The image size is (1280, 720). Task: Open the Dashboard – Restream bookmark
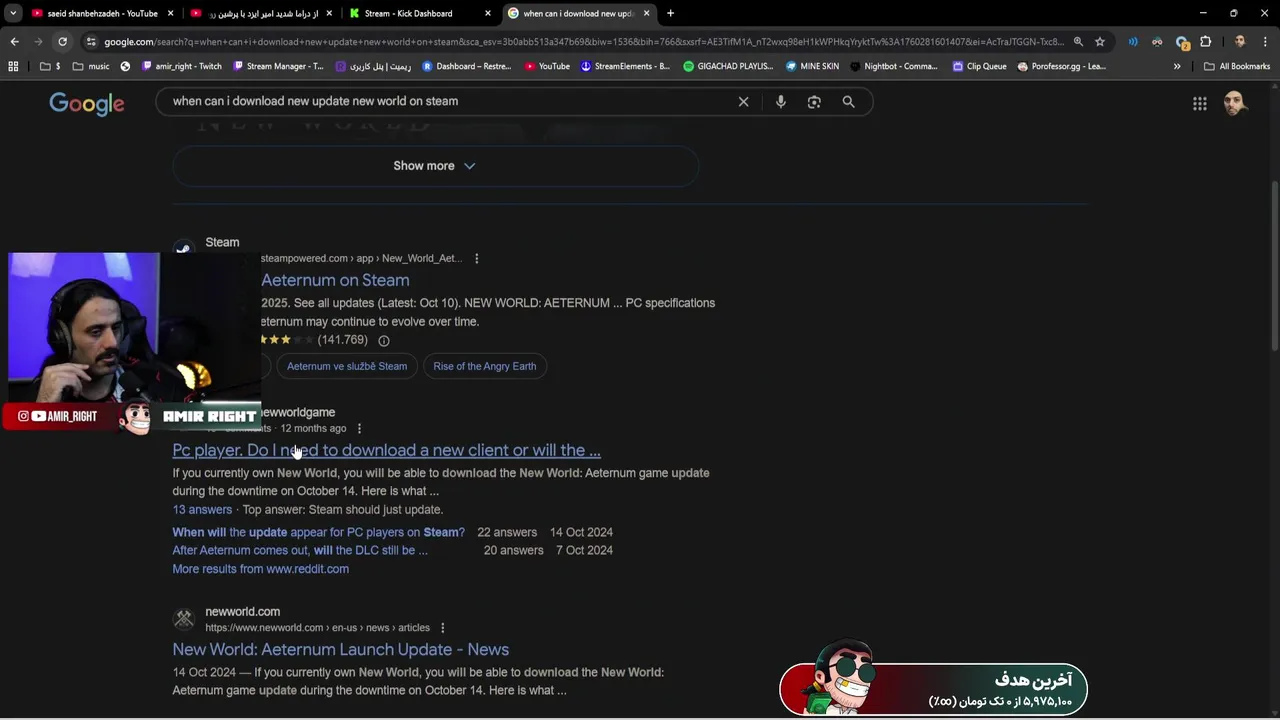click(466, 66)
